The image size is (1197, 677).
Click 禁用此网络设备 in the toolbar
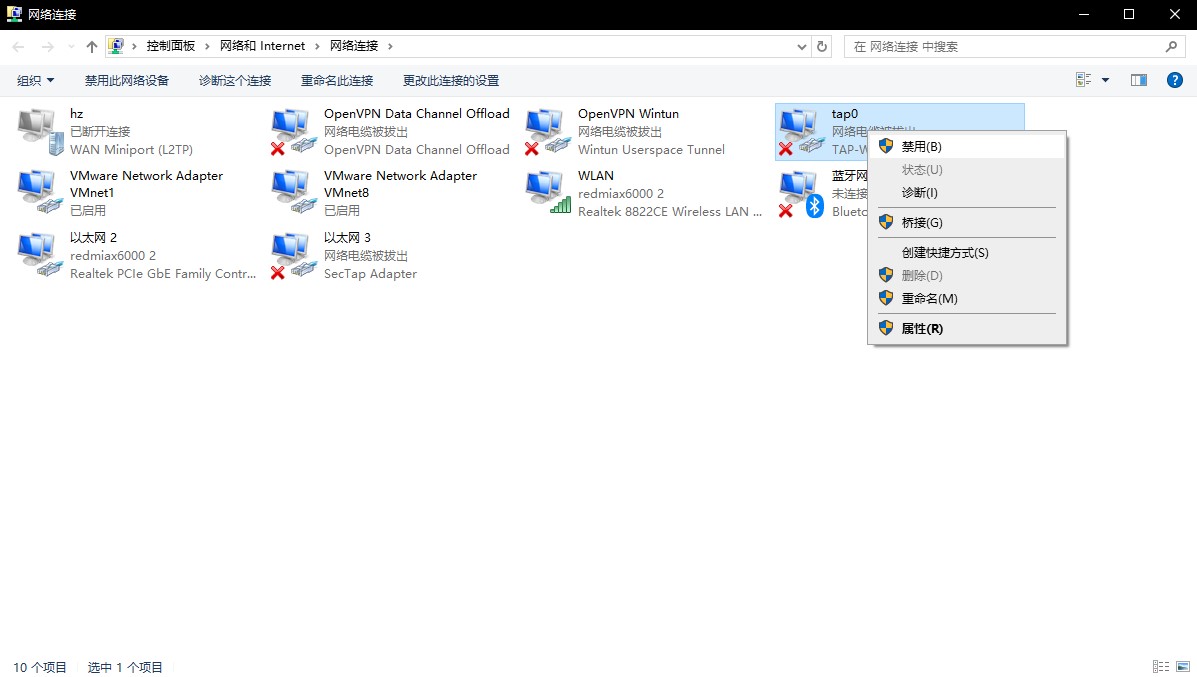tap(127, 80)
